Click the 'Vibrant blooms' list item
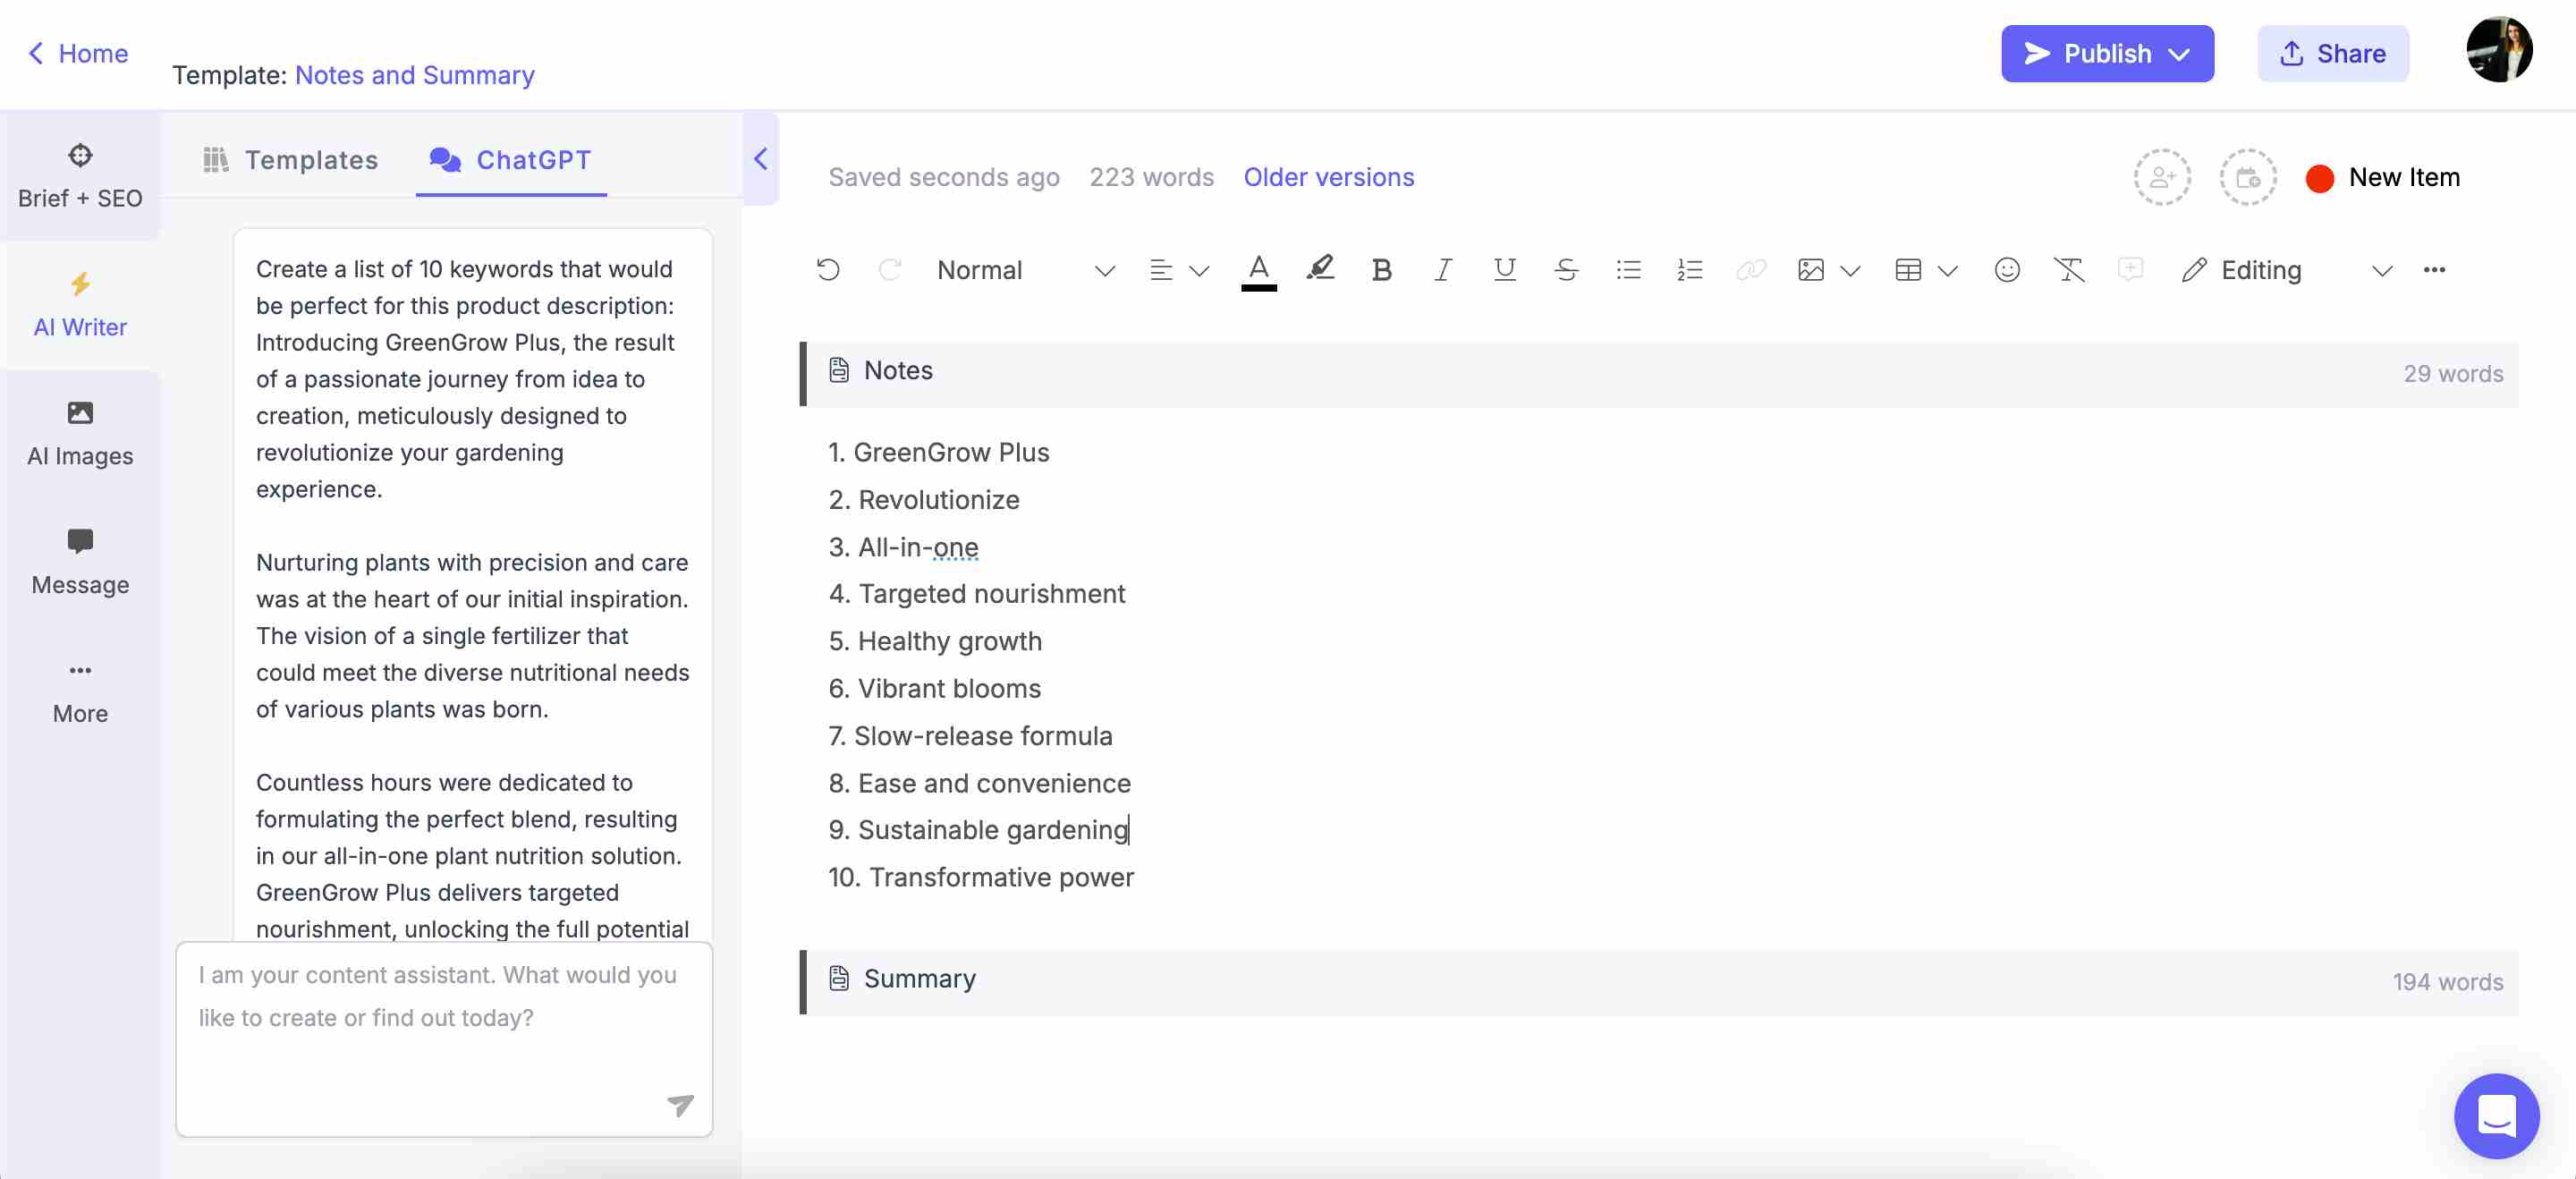 click(x=934, y=689)
